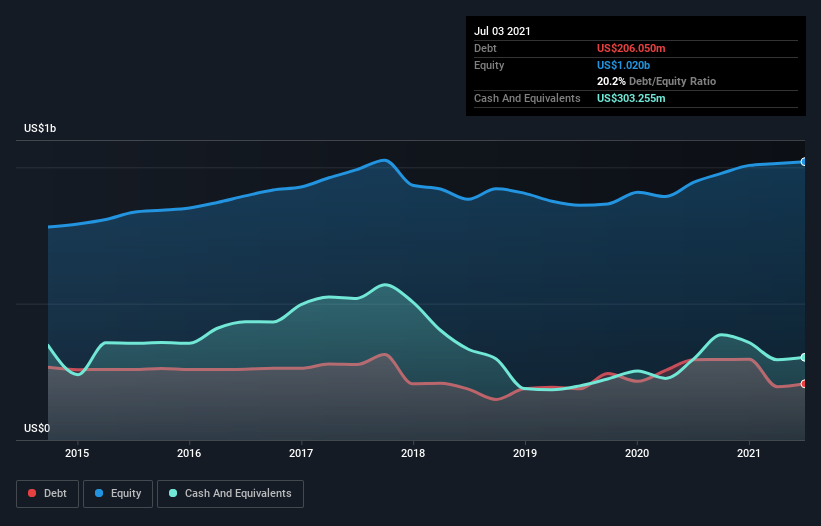Click the 2016 axis label
This screenshot has height=526, width=821.
coord(189,453)
